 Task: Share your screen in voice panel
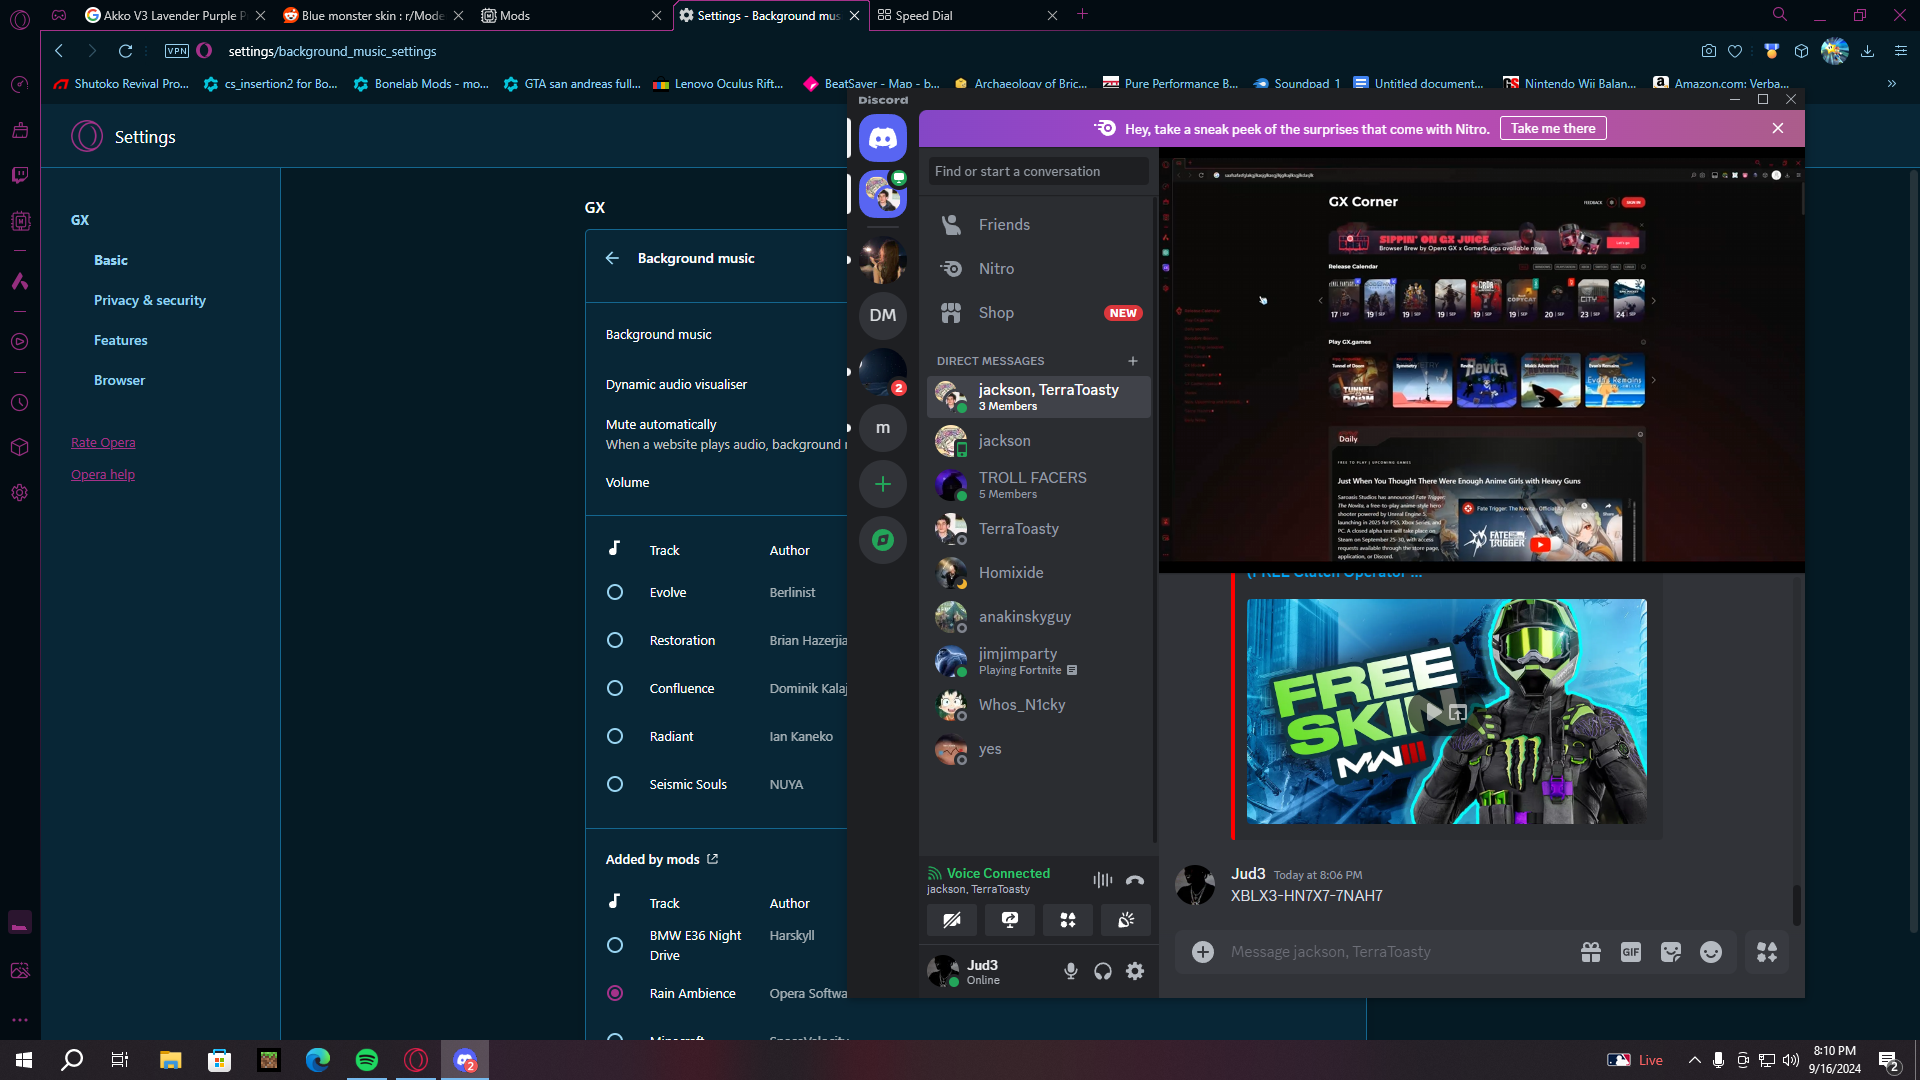click(1010, 920)
